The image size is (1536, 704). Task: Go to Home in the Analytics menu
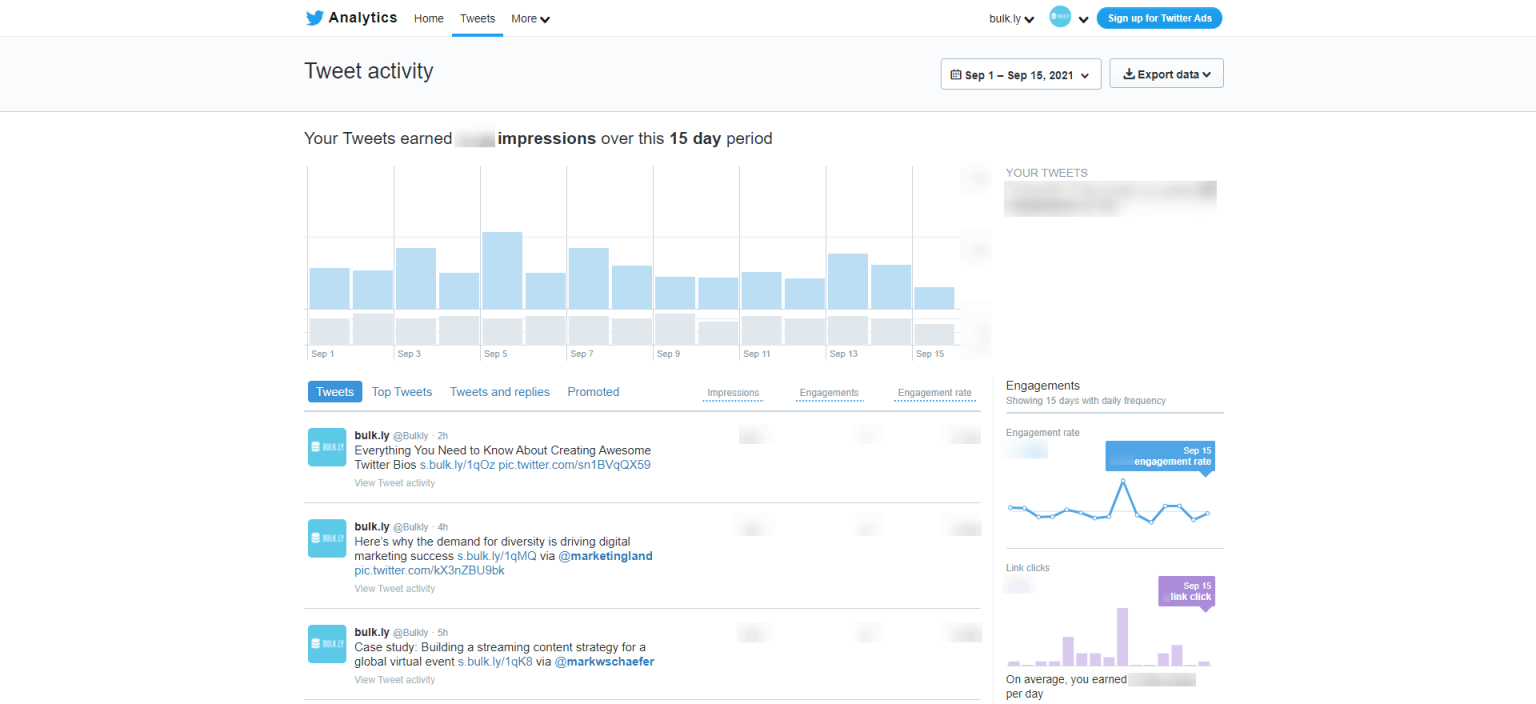click(x=428, y=19)
